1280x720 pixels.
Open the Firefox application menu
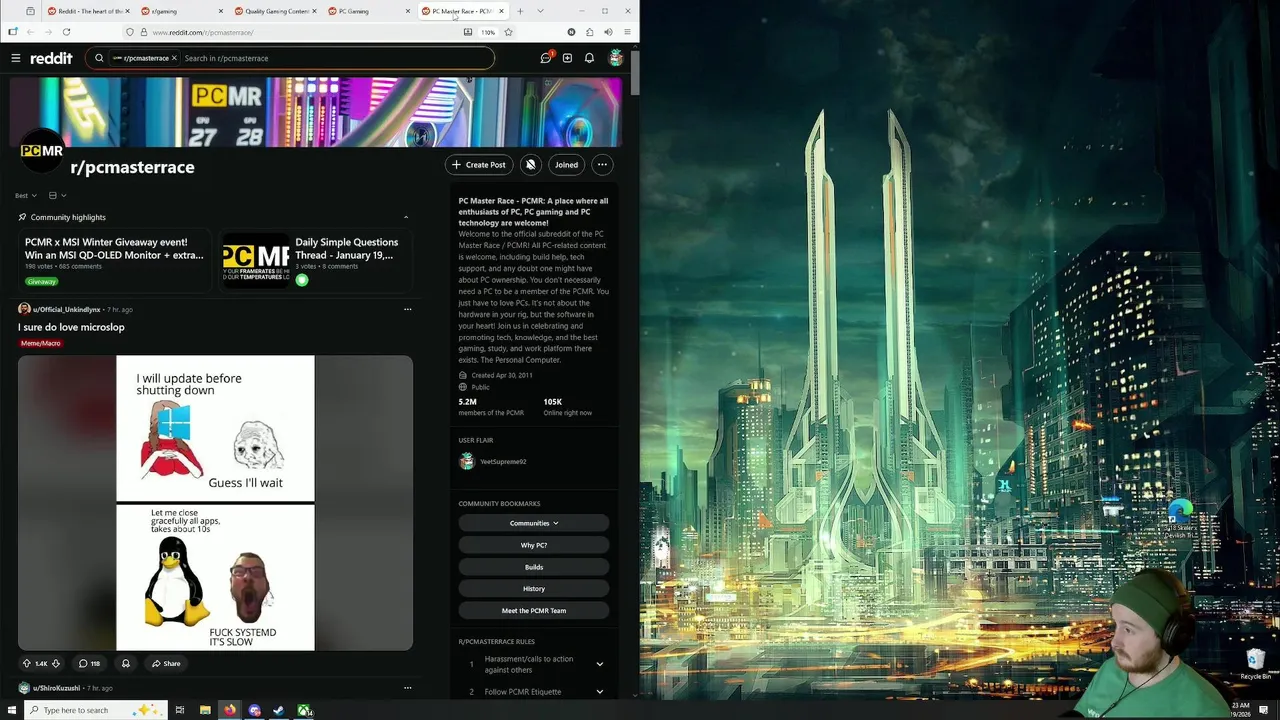(x=627, y=32)
